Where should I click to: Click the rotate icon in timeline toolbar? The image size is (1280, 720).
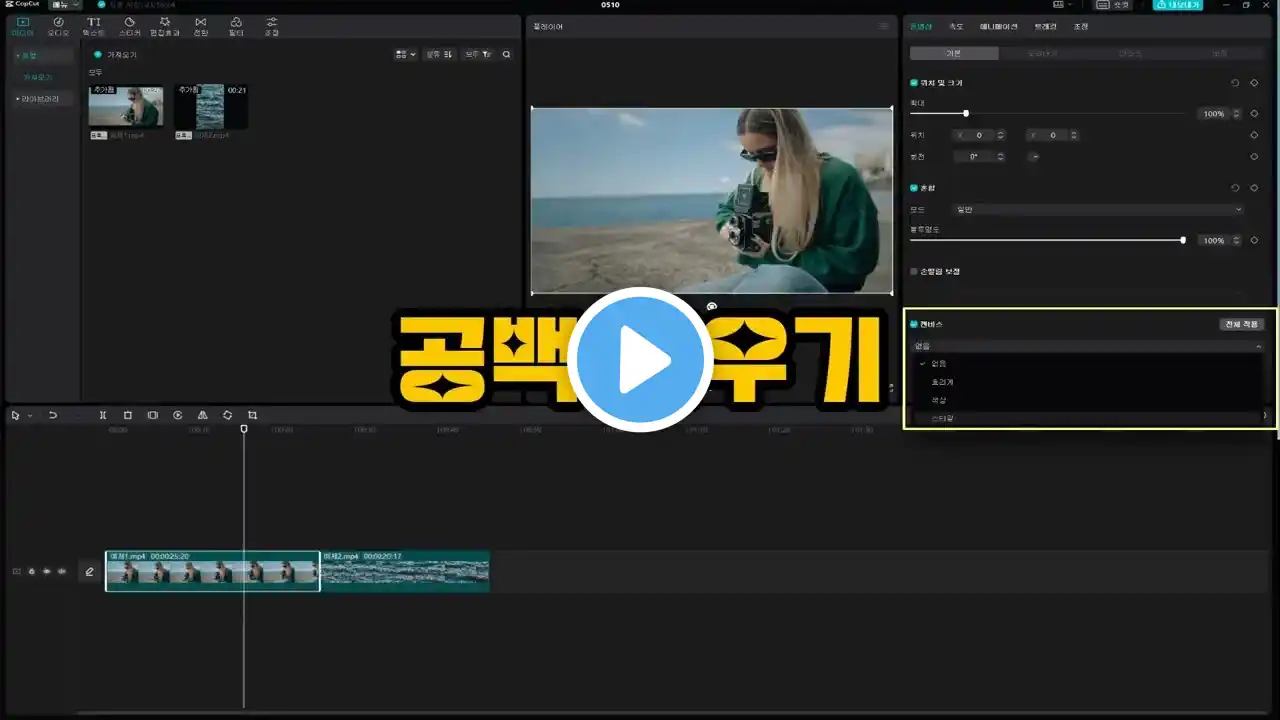(x=228, y=415)
